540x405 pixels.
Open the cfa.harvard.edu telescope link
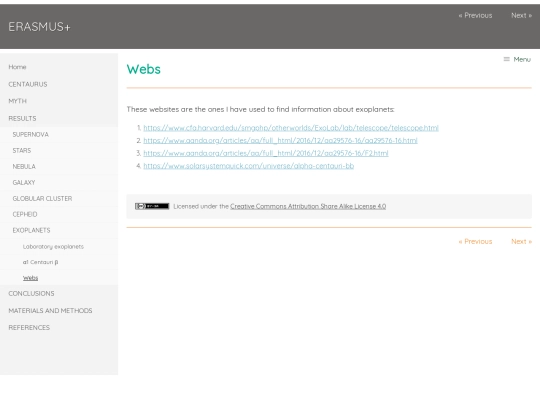(x=291, y=128)
